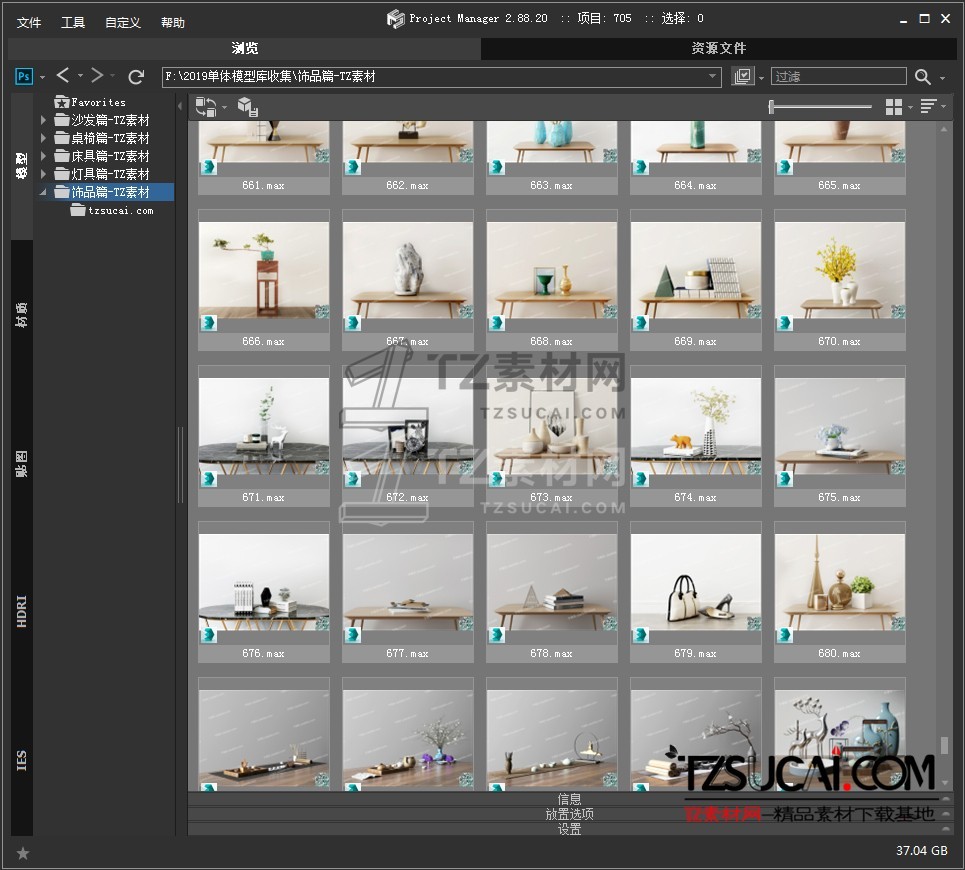Viewport: 965px width, 870px height.
Task: Adjust the thumbnail size slider
Action: [x=771, y=107]
